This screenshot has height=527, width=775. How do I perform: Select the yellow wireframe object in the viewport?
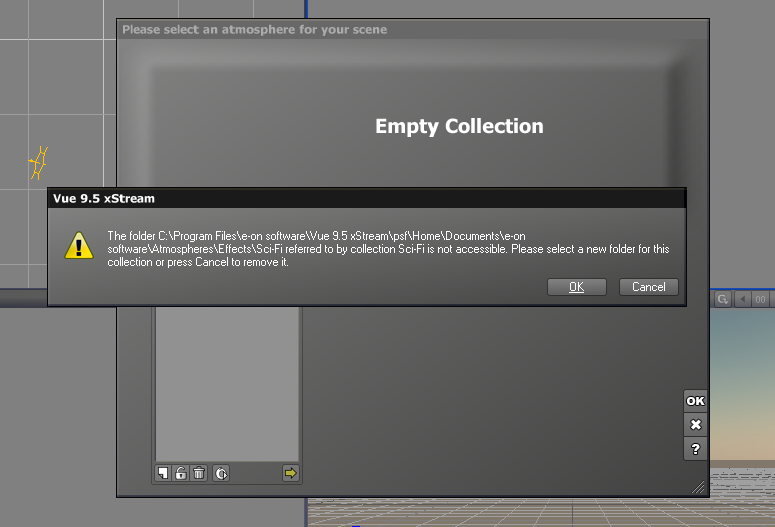coord(39,163)
